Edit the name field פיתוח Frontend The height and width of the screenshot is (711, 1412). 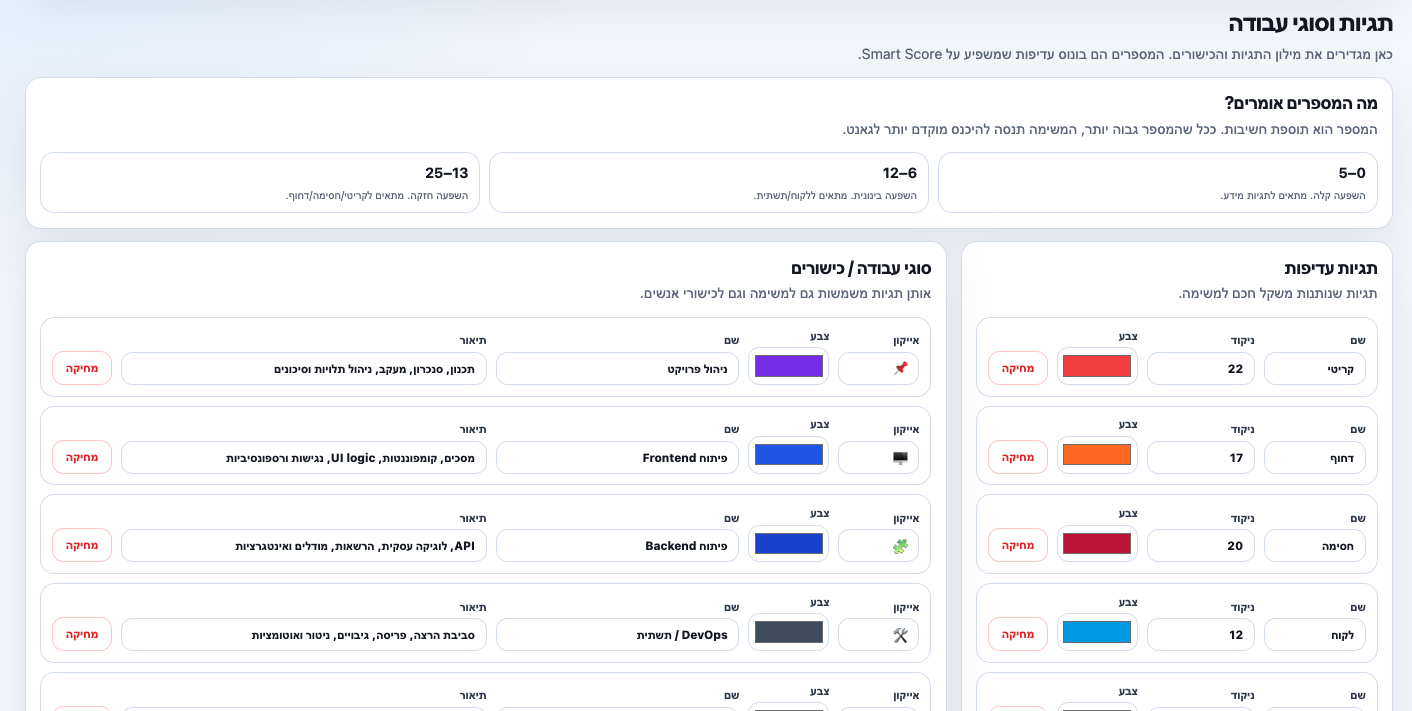(x=618, y=457)
